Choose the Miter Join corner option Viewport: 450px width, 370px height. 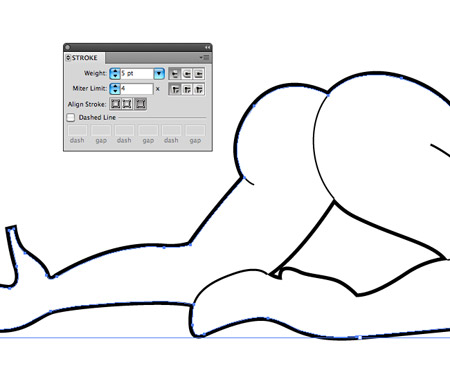[175, 89]
